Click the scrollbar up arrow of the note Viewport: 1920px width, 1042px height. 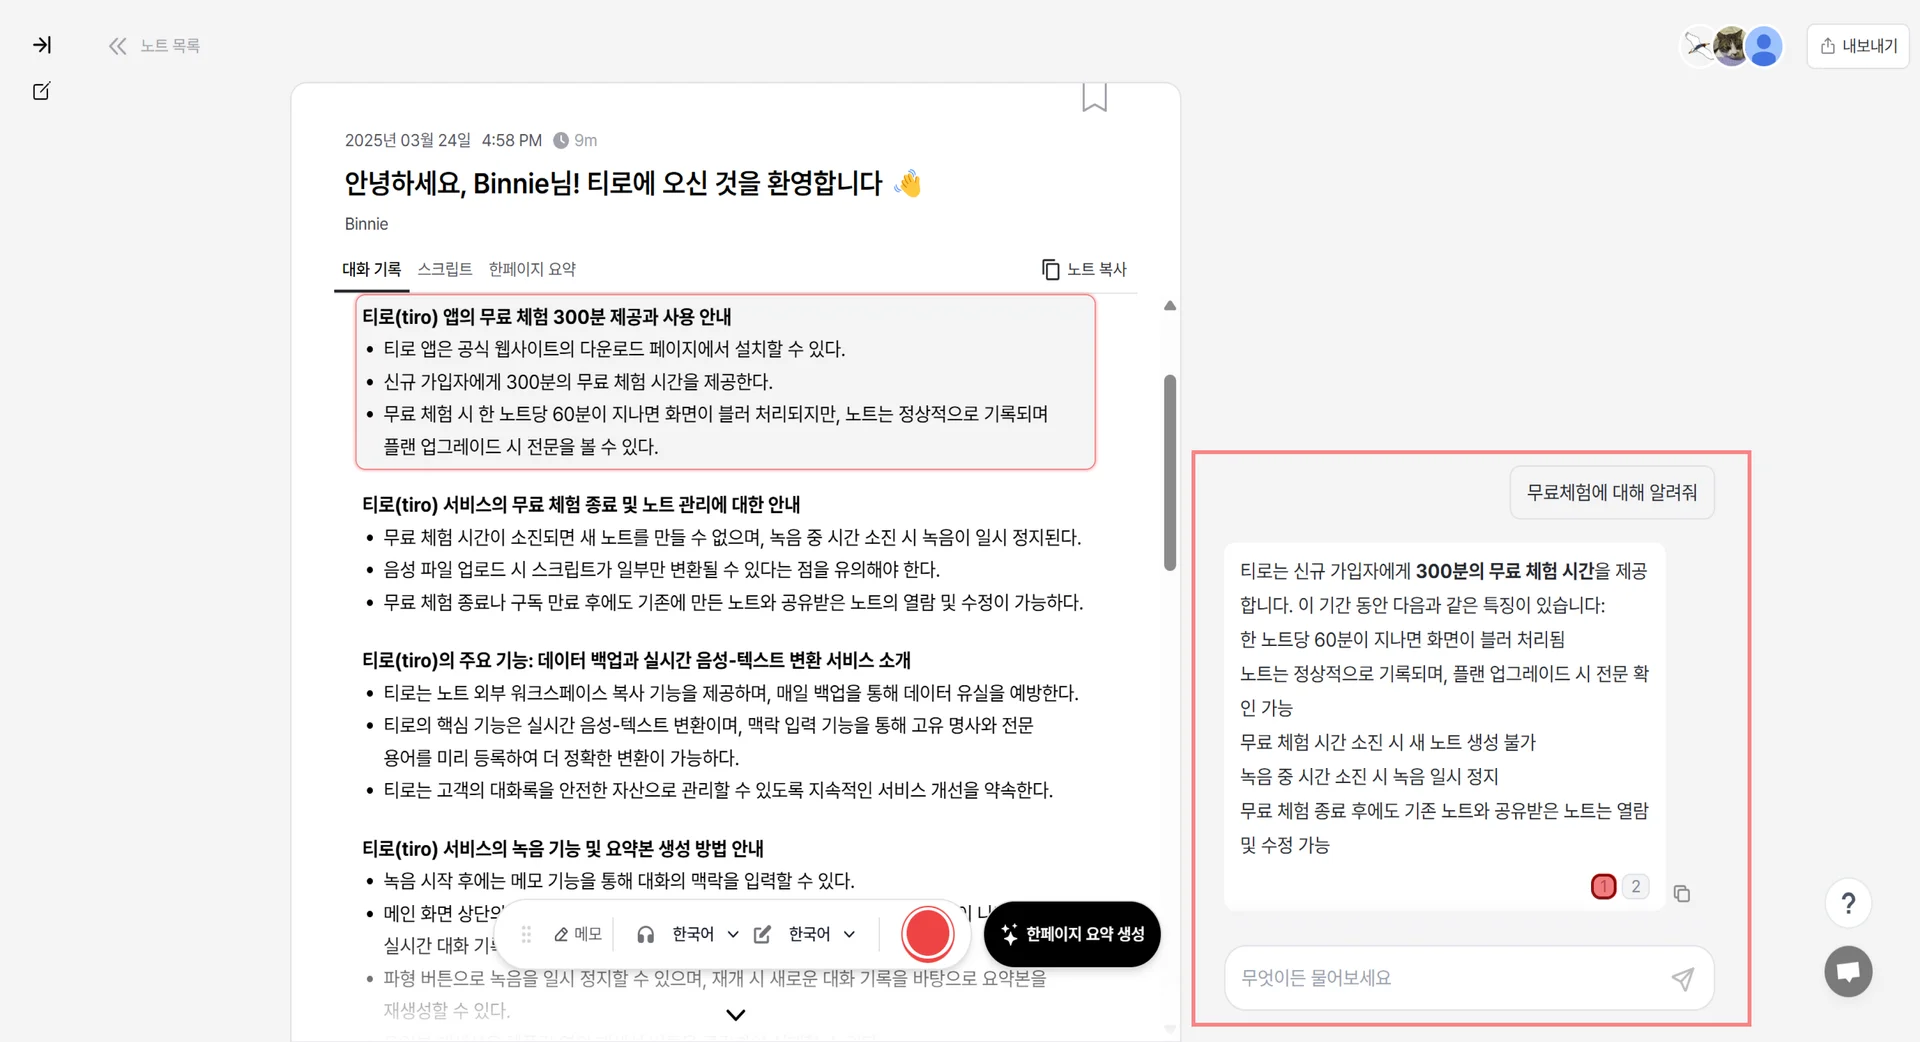(x=1170, y=306)
